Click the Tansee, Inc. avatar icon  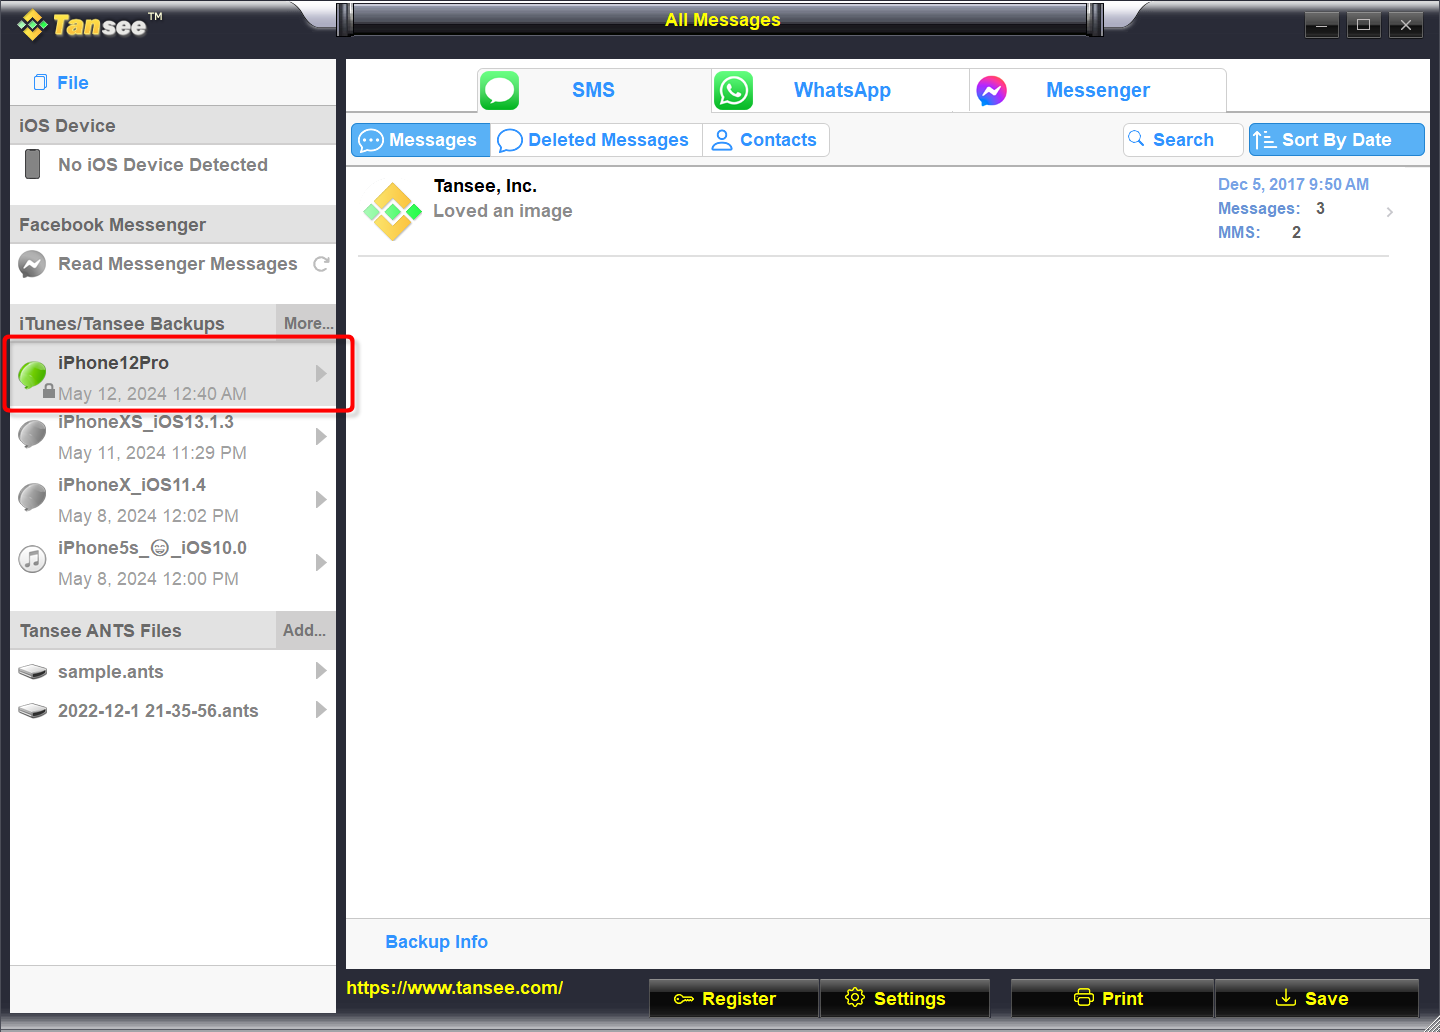coord(392,211)
